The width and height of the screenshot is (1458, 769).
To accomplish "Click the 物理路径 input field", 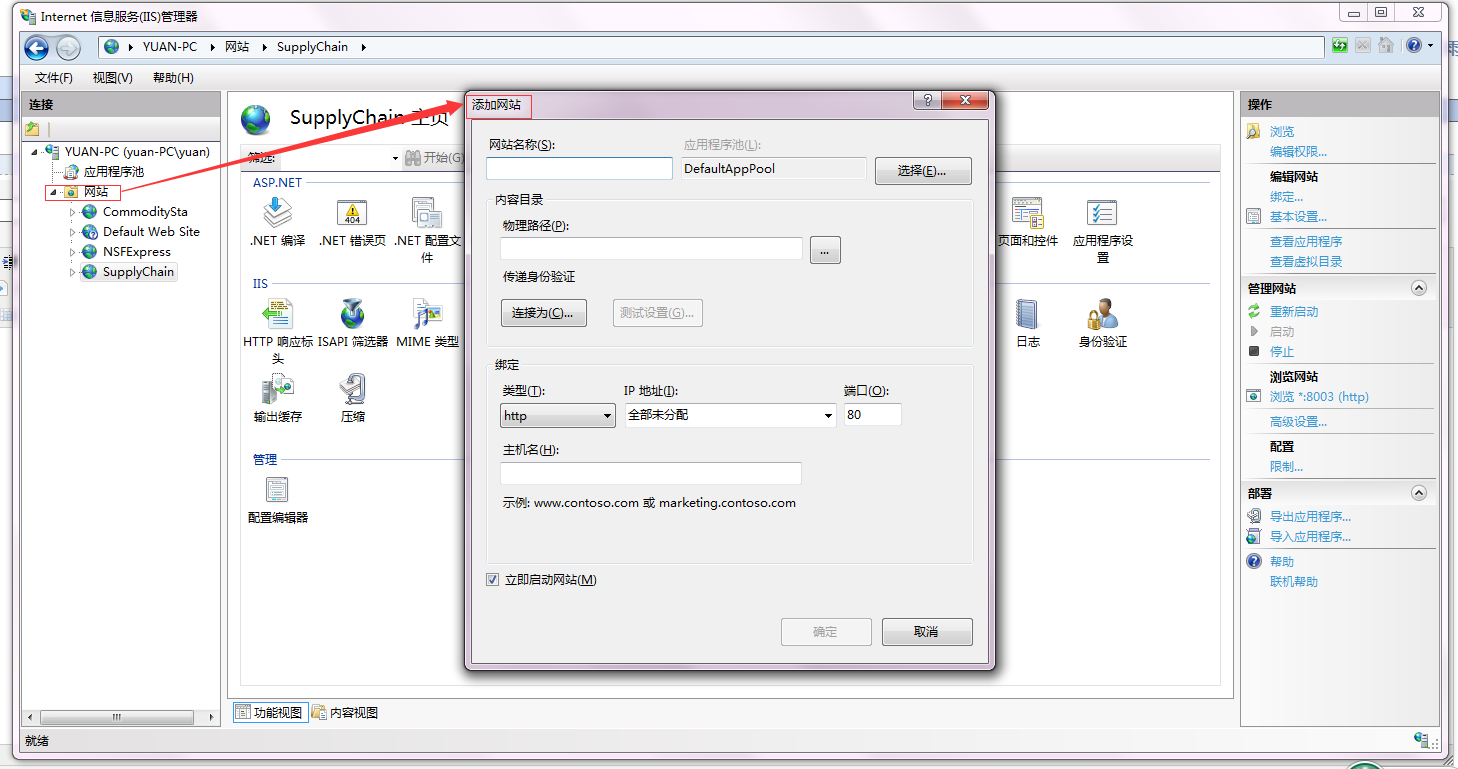I will (x=652, y=249).
